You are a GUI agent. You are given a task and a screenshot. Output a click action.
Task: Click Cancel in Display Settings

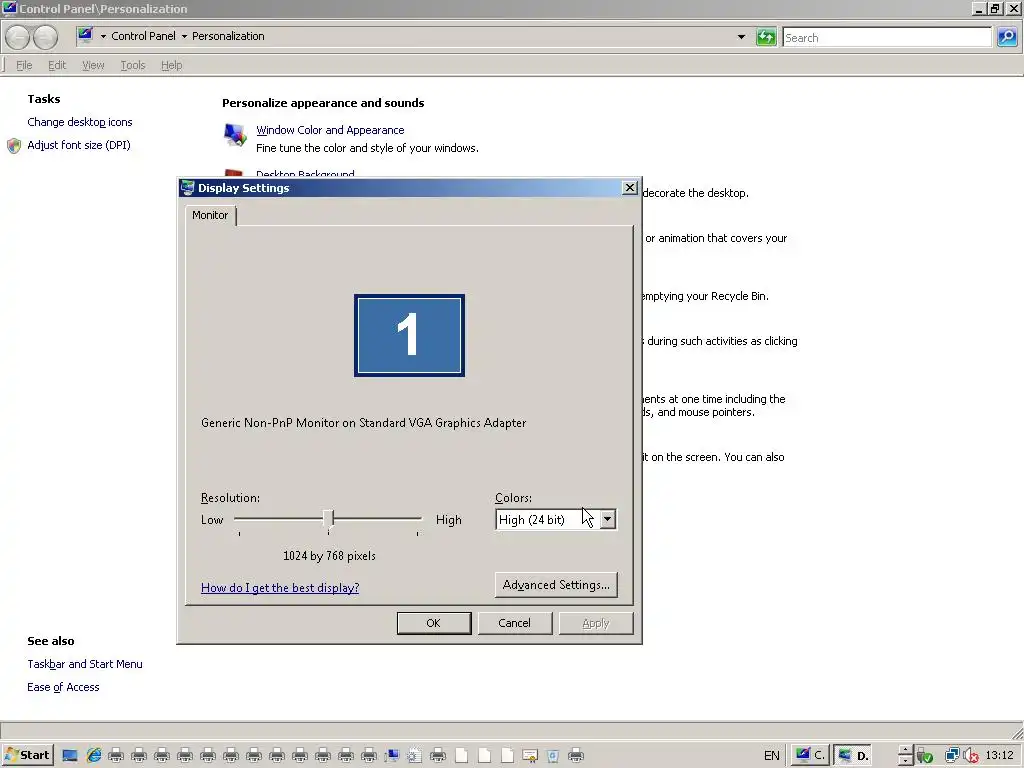coord(515,623)
